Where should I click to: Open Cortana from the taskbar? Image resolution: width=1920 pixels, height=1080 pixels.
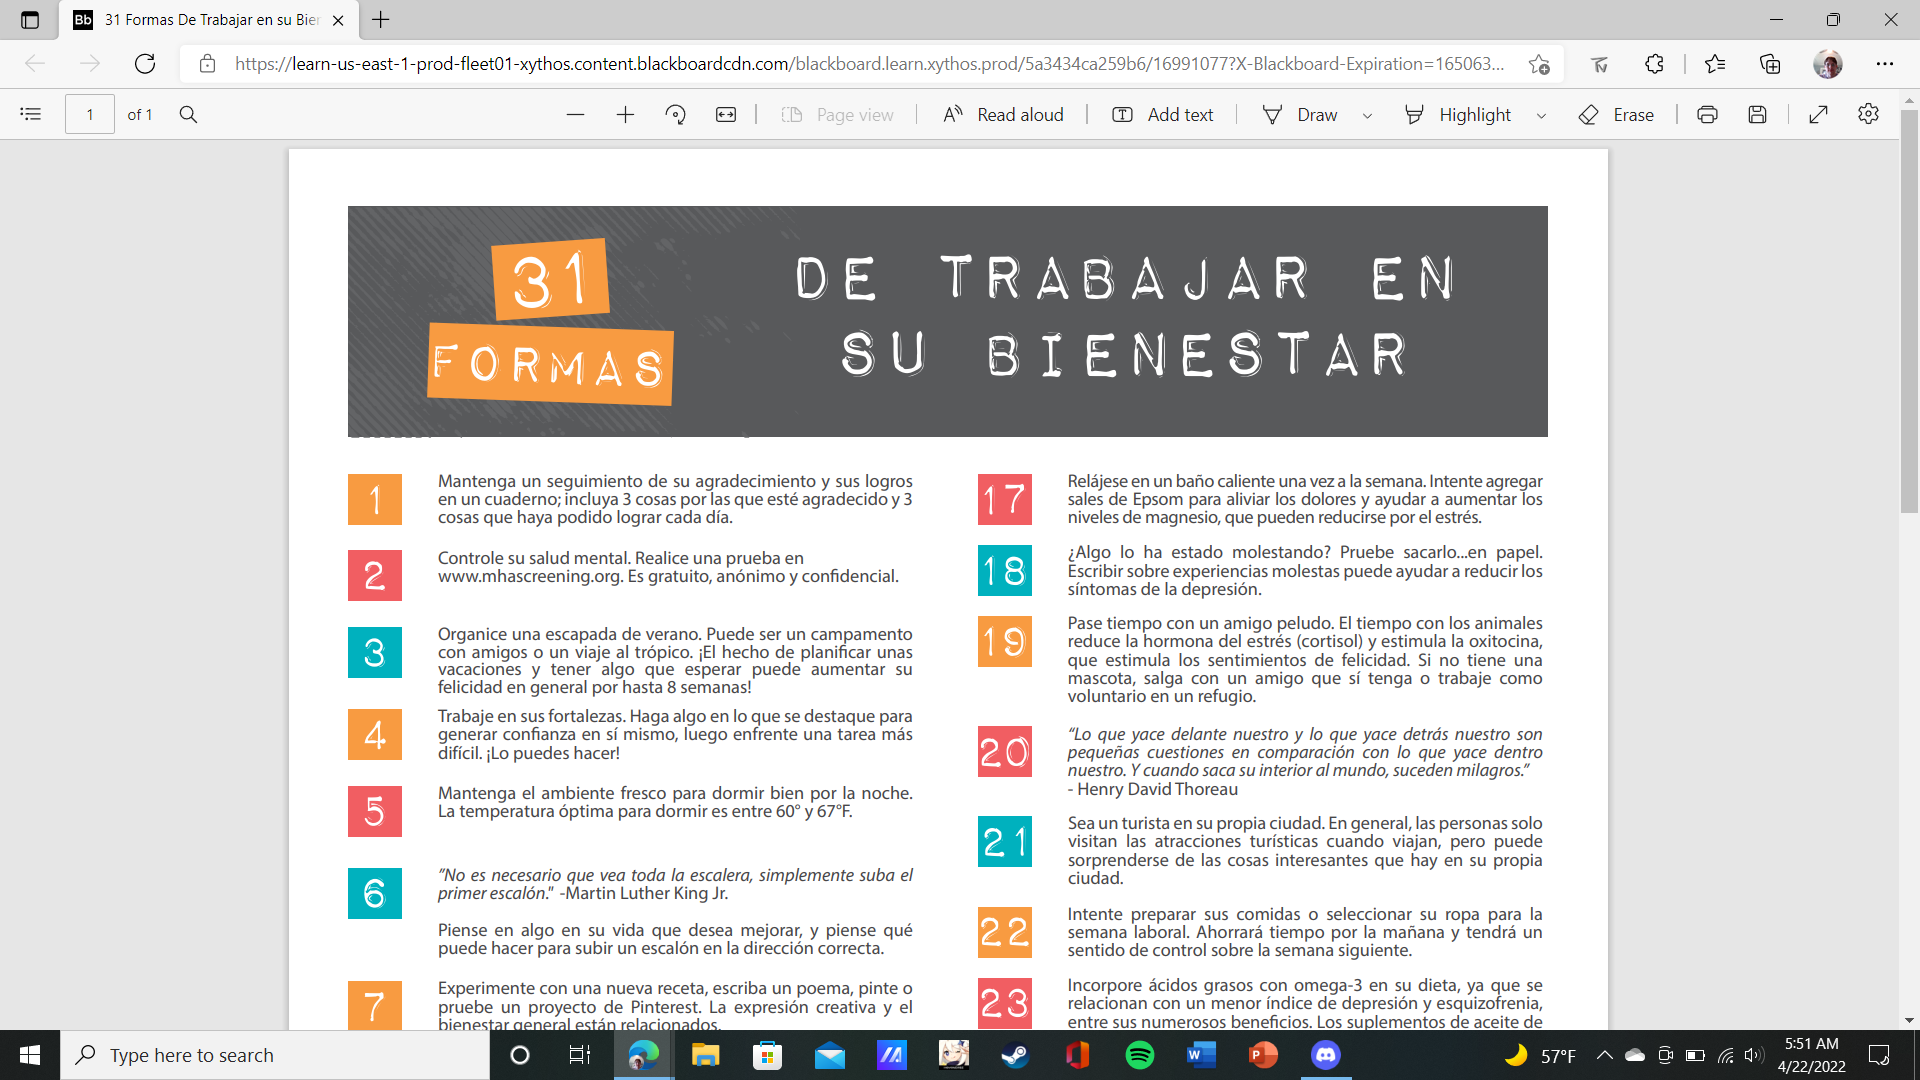pyautogui.click(x=520, y=1055)
